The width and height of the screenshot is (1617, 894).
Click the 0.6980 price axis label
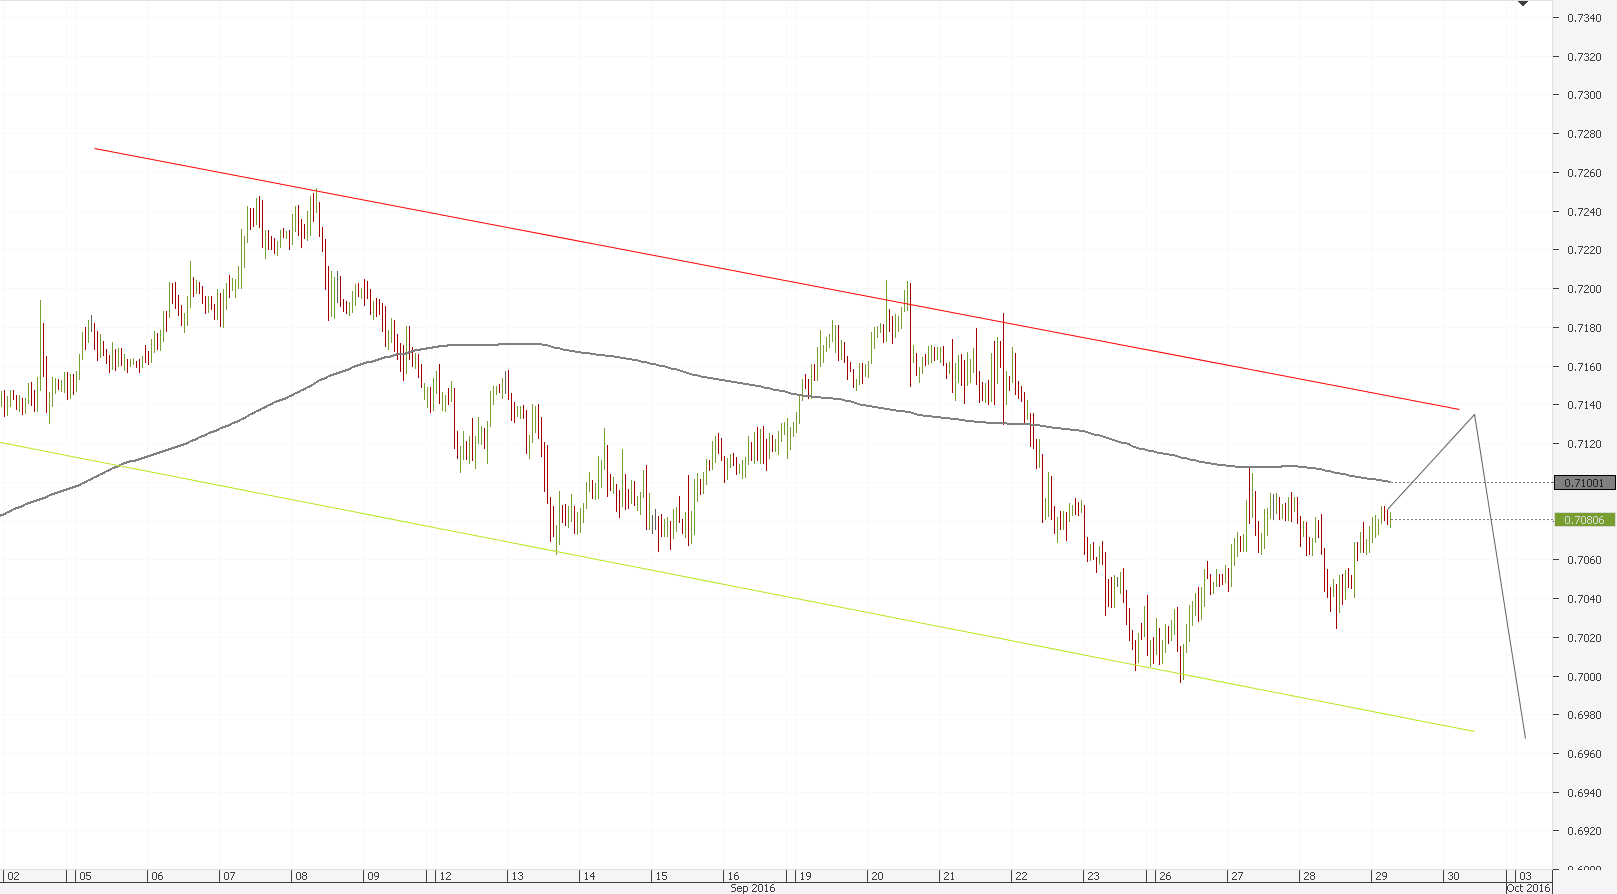(1584, 715)
